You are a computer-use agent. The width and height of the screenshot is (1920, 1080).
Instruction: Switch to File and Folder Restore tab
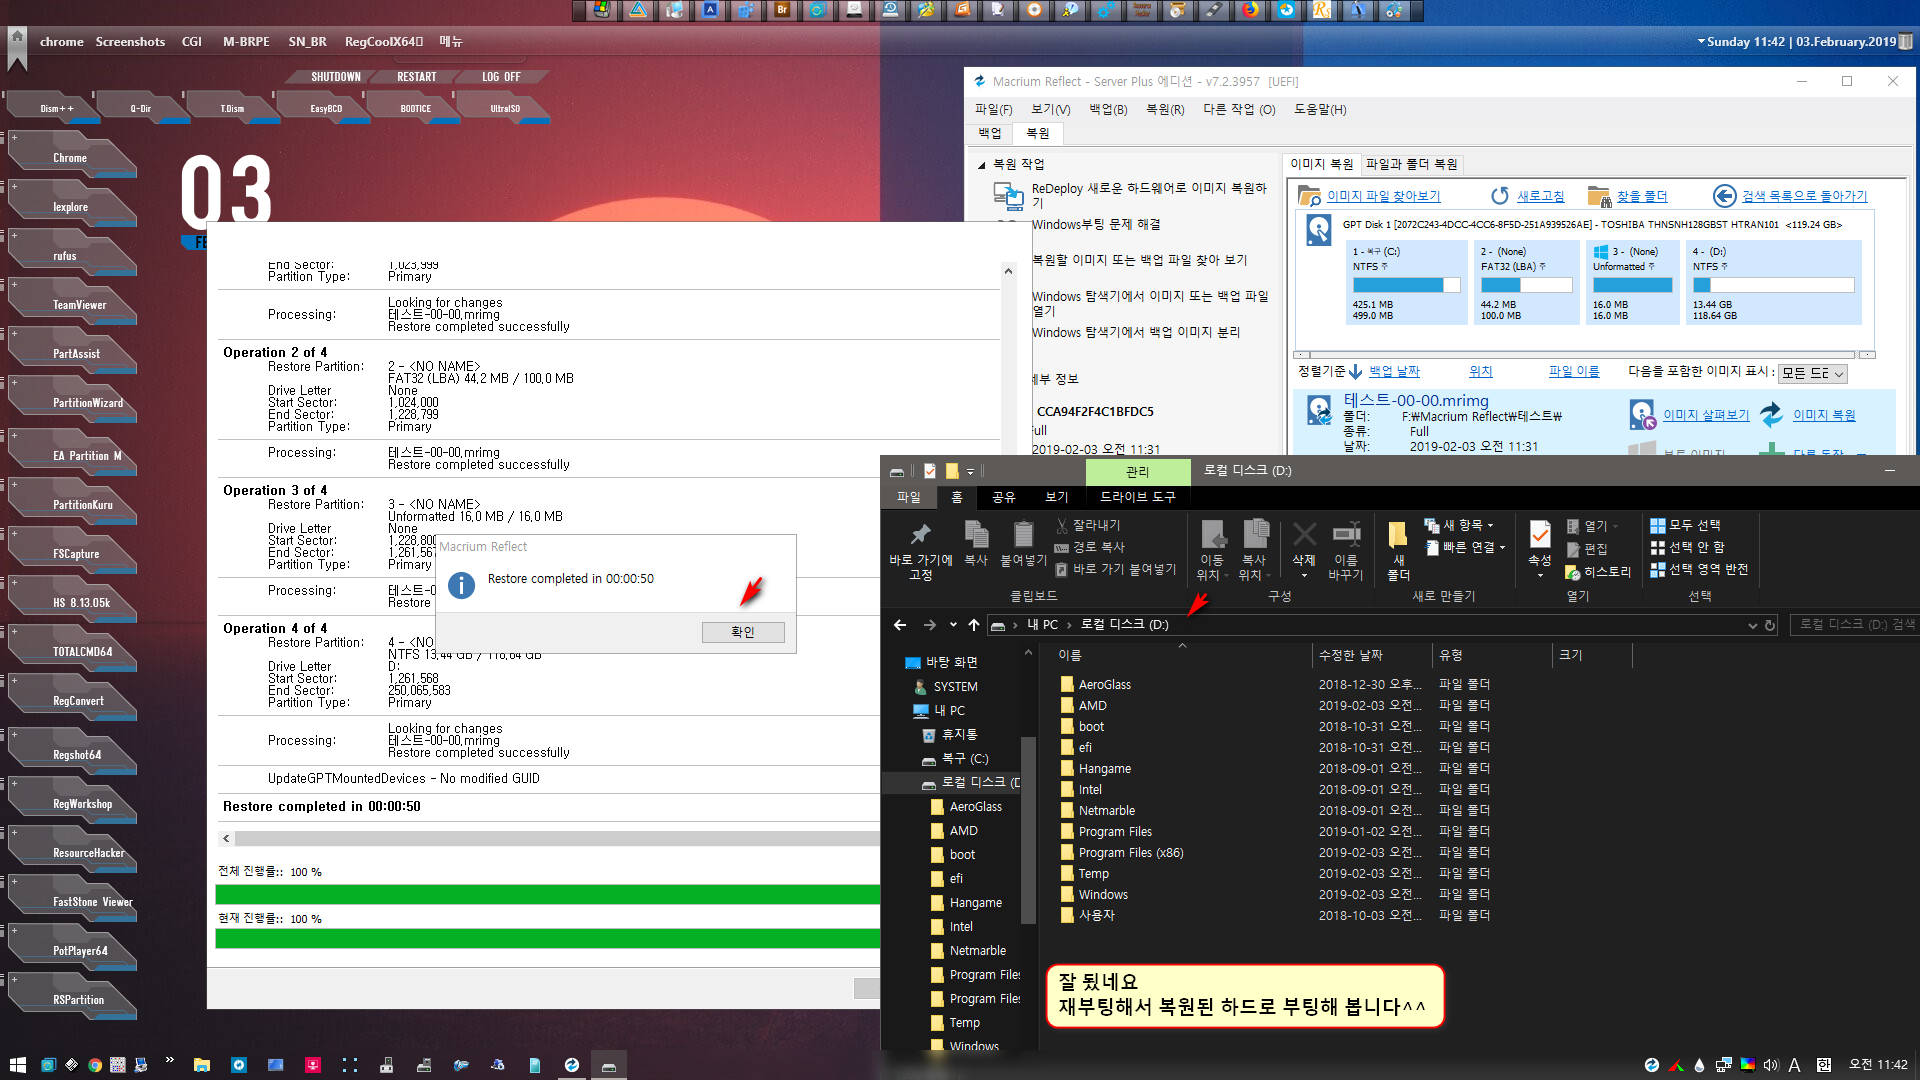[x=1411, y=164]
